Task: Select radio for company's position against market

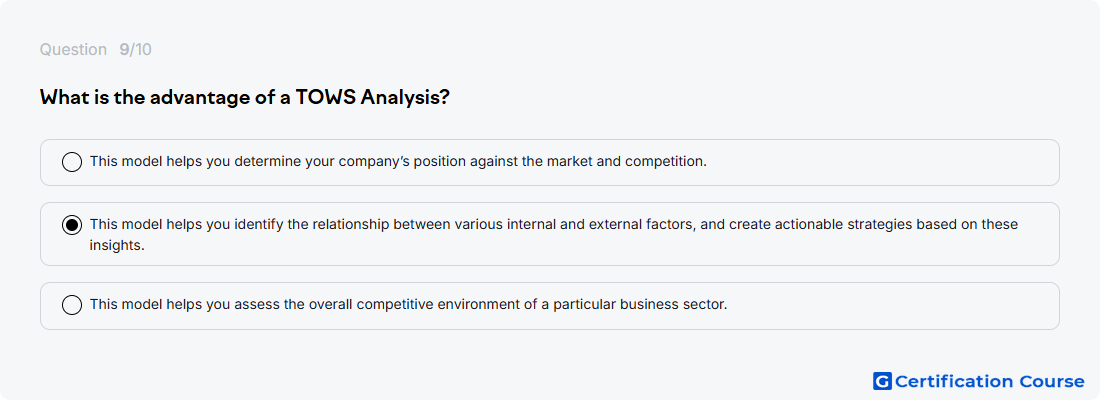Action: click(x=72, y=162)
